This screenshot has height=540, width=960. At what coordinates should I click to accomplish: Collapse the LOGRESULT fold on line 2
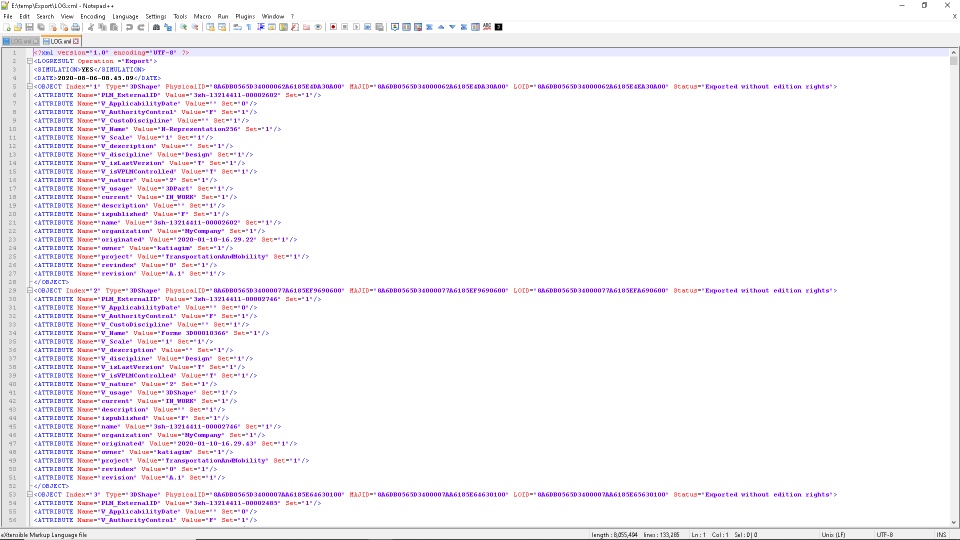point(29,61)
